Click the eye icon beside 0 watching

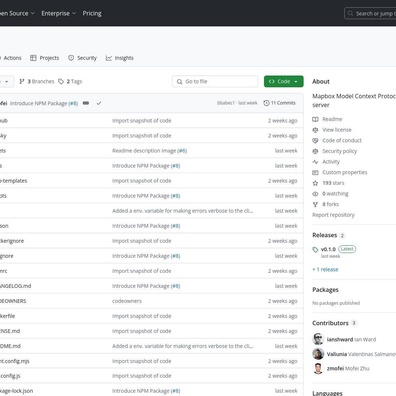(x=315, y=194)
